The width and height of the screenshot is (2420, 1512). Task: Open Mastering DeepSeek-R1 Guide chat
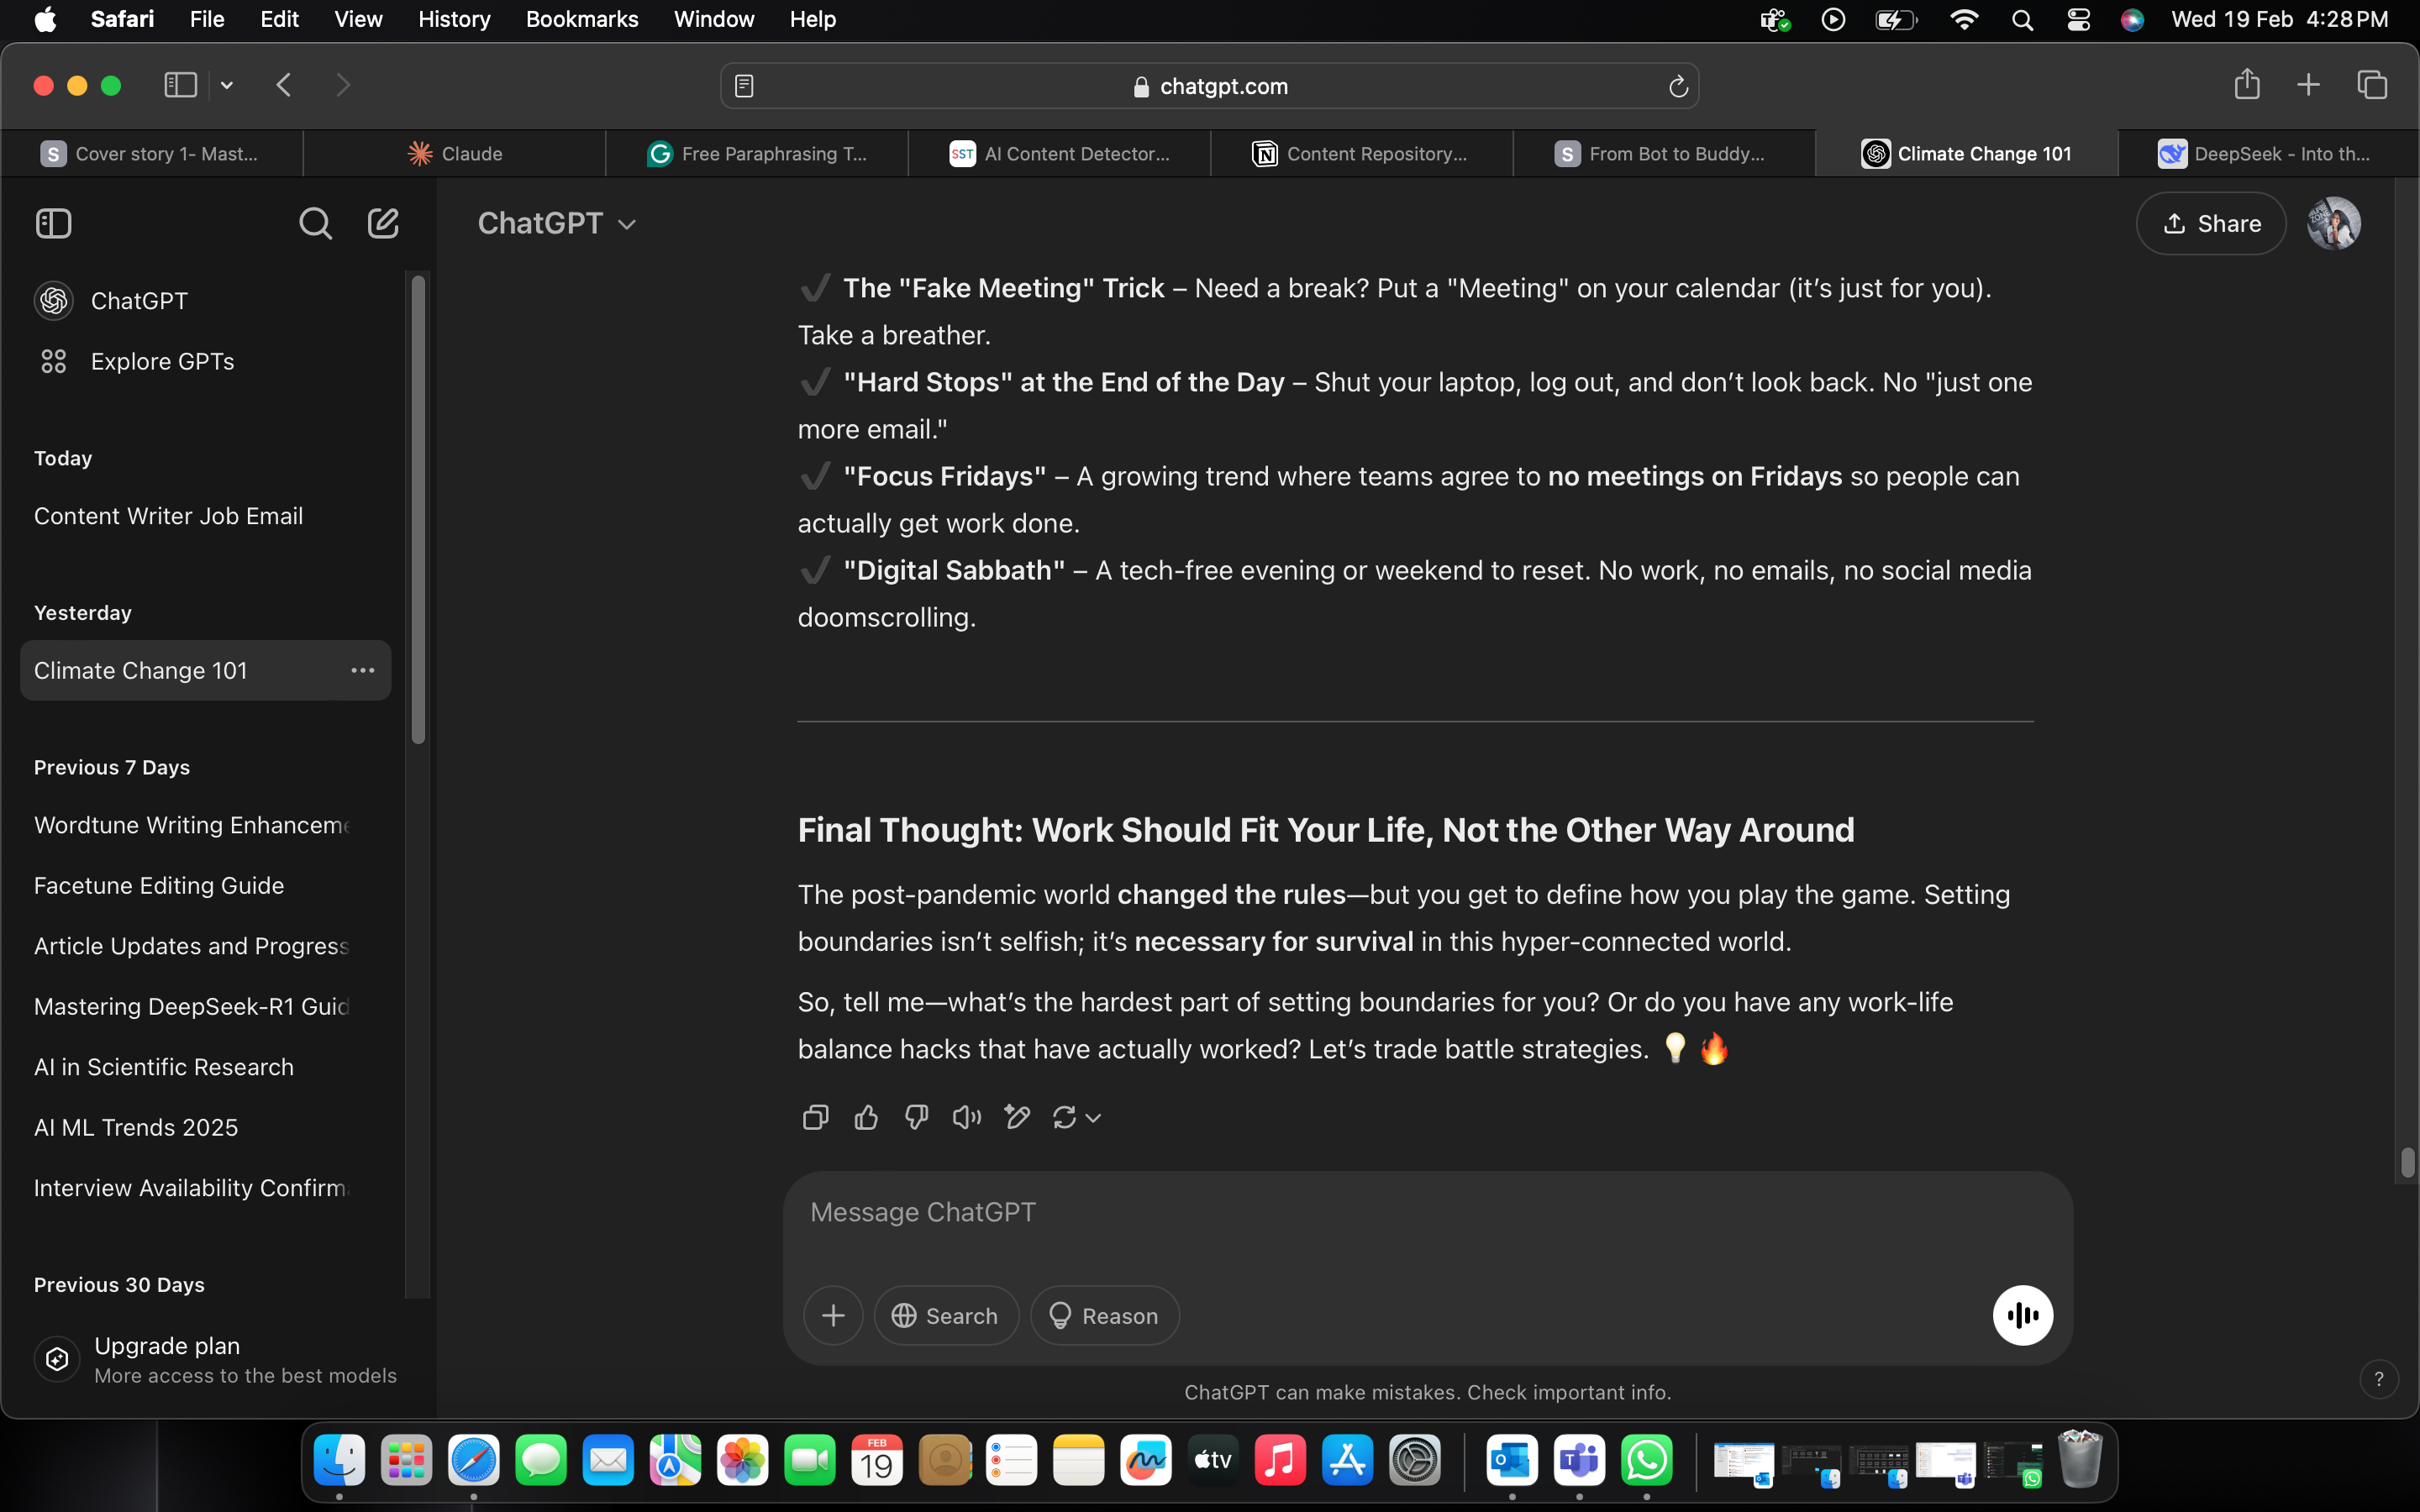click(205, 1006)
